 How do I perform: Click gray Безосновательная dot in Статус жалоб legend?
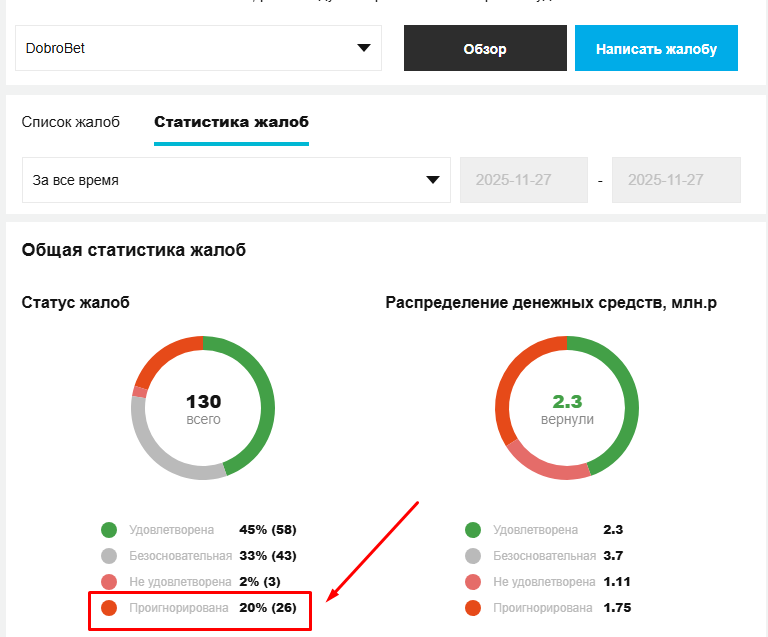(x=109, y=556)
